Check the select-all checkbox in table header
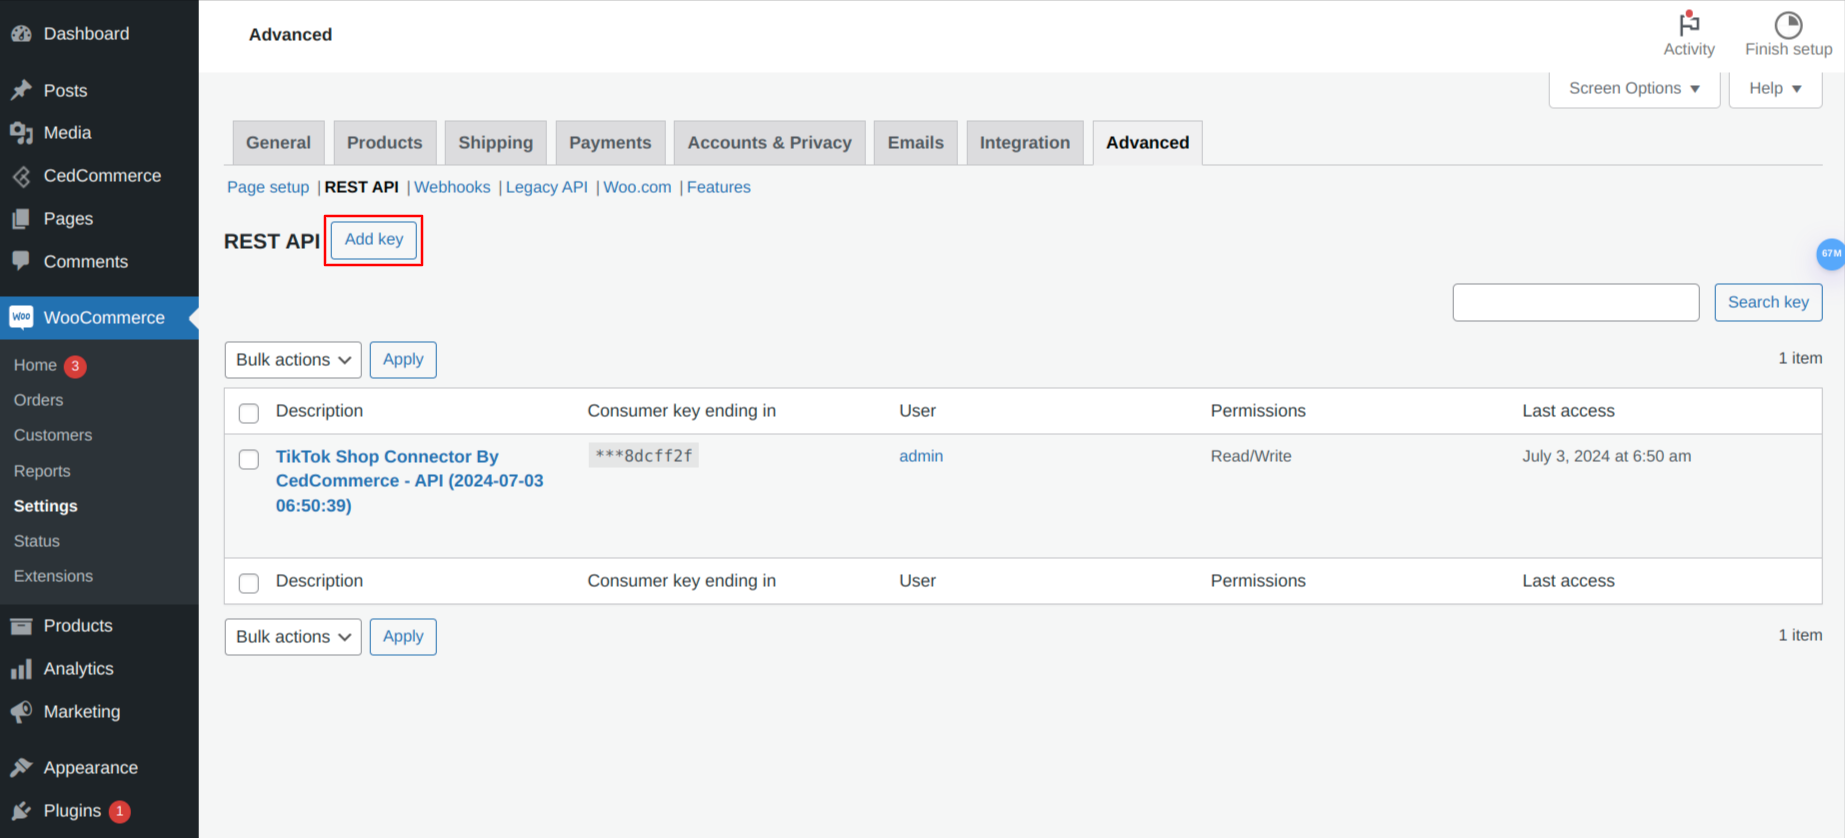1845x838 pixels. tap(249, 412)
